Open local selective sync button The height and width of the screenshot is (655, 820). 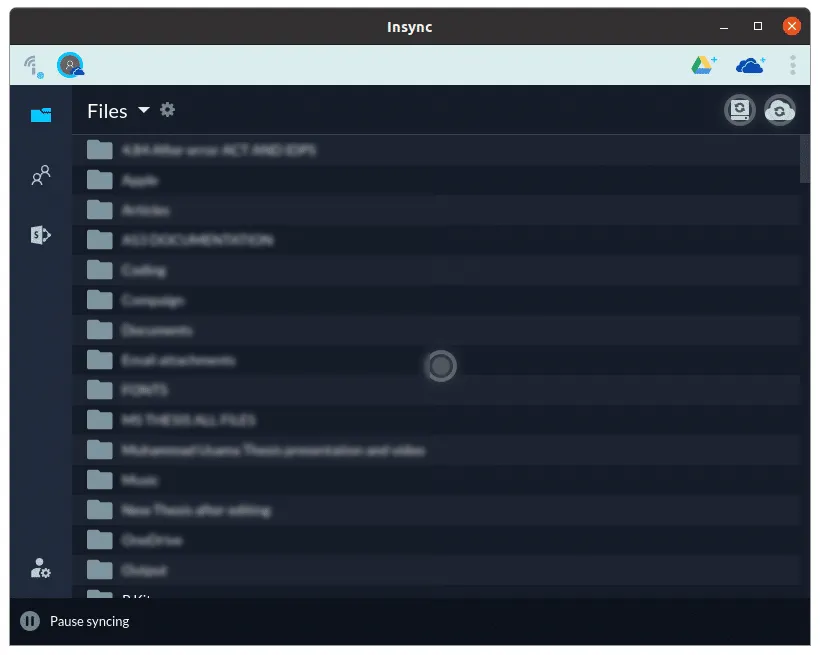pos(740,110)
